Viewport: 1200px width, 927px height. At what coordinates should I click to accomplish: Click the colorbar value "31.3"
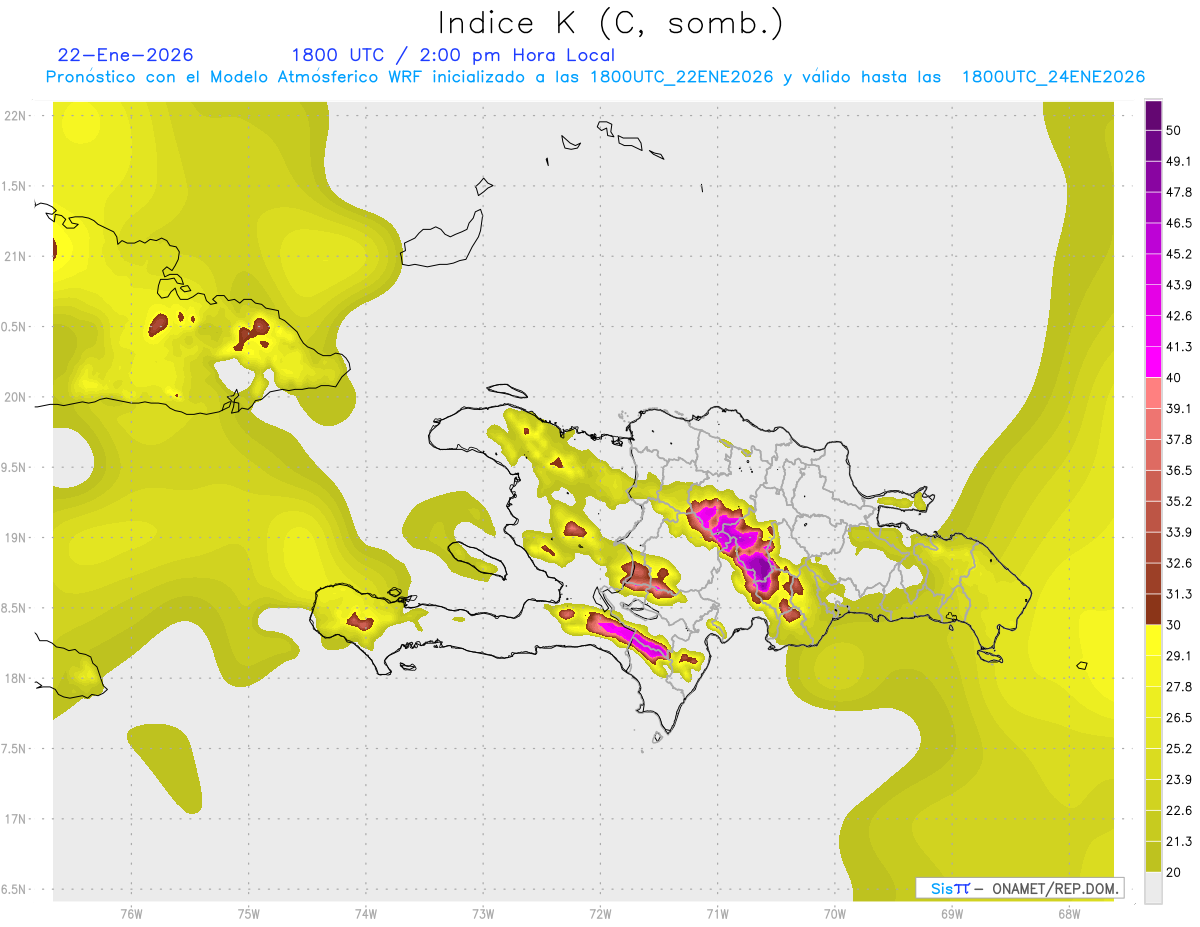[x=1179, y=594]
